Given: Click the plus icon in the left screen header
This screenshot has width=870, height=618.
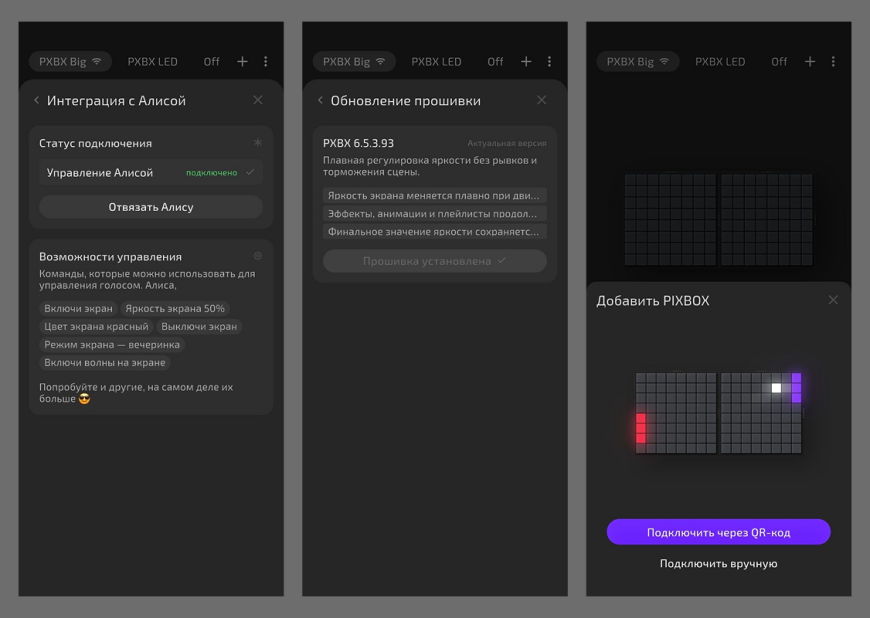Looking at the screenshot, I should tap(242, 62).
